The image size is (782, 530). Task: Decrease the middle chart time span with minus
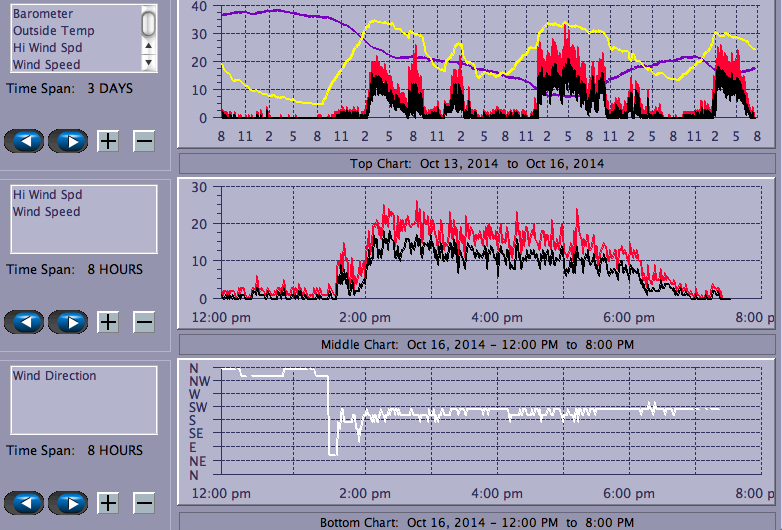pyautogui.click(x=144, y=322)
